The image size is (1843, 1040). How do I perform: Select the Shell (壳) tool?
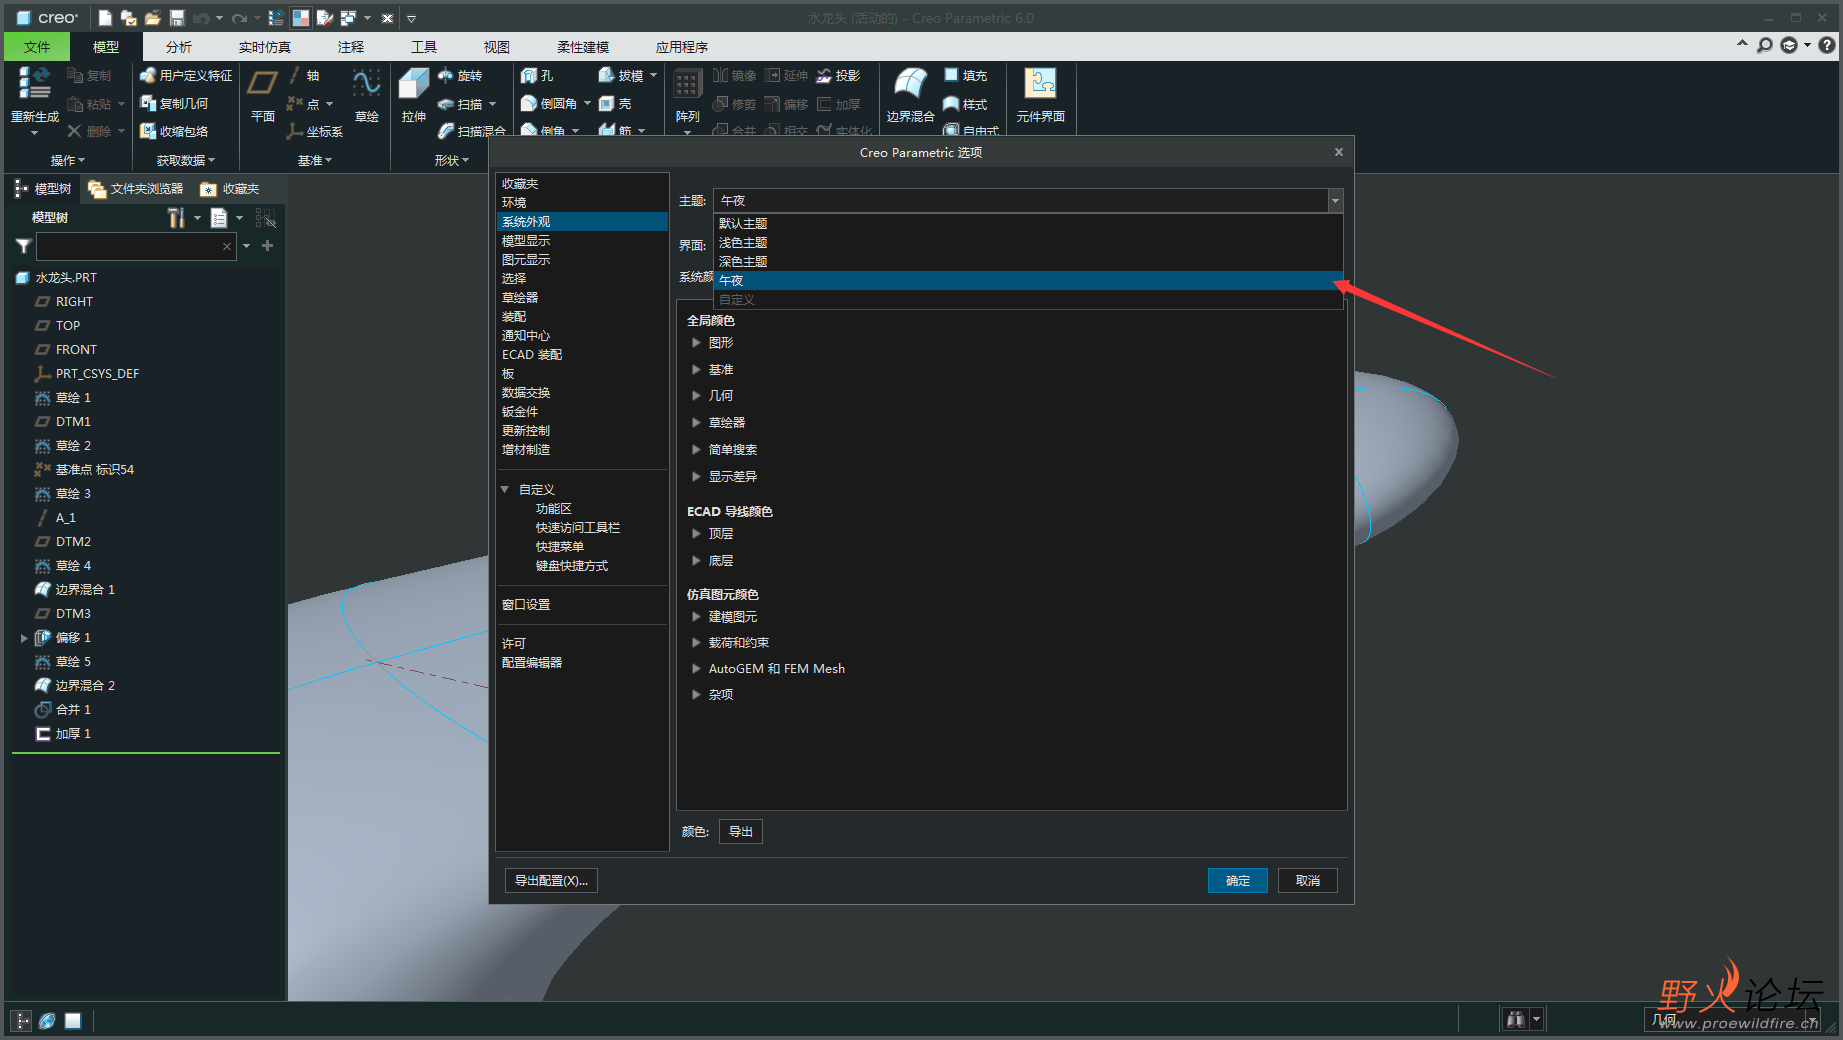[615, 104]
